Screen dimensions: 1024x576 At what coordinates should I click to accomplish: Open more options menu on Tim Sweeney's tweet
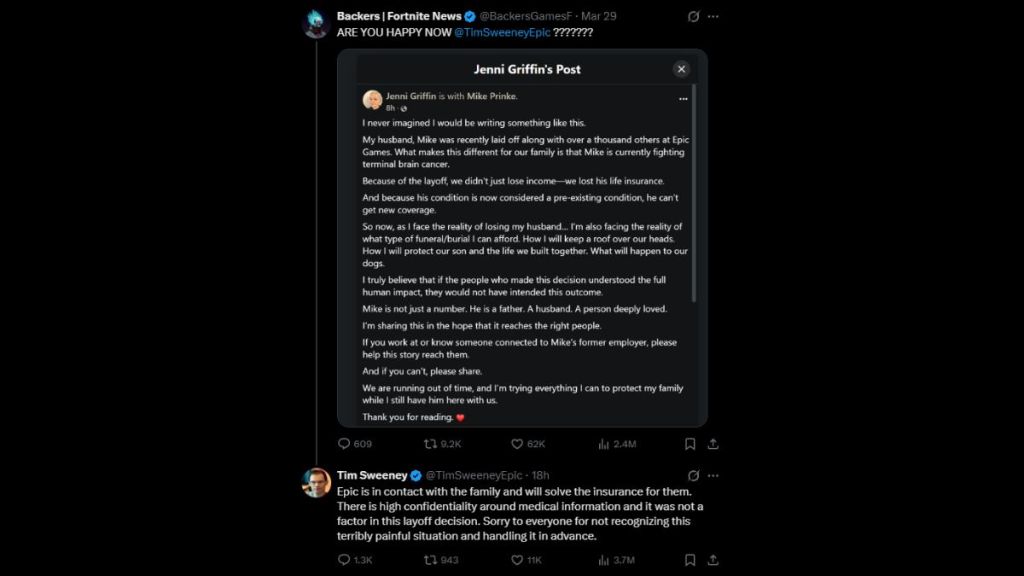(x=713, y=475)
